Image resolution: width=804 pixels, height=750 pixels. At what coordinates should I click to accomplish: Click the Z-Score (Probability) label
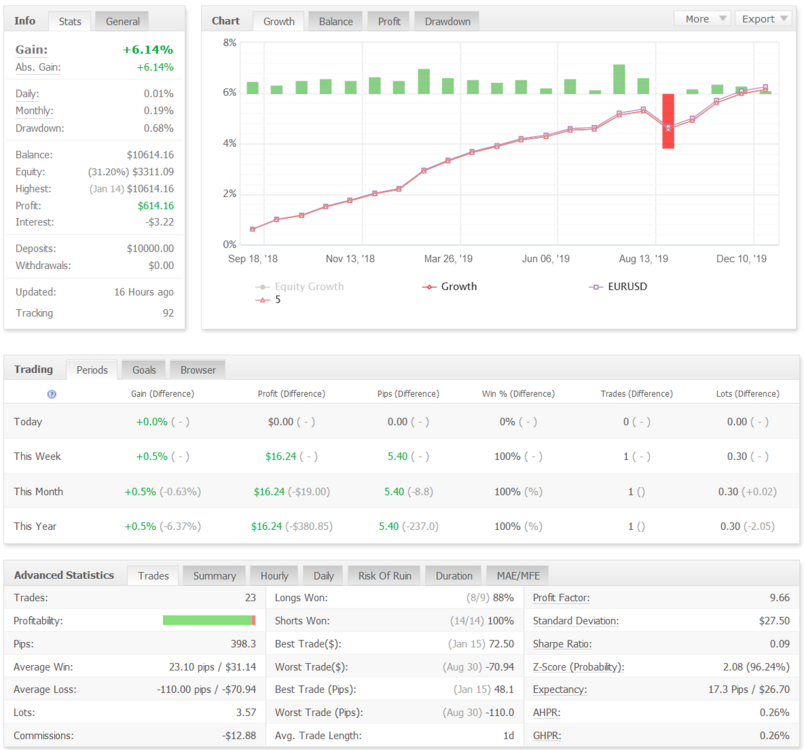tap(578, 667)
